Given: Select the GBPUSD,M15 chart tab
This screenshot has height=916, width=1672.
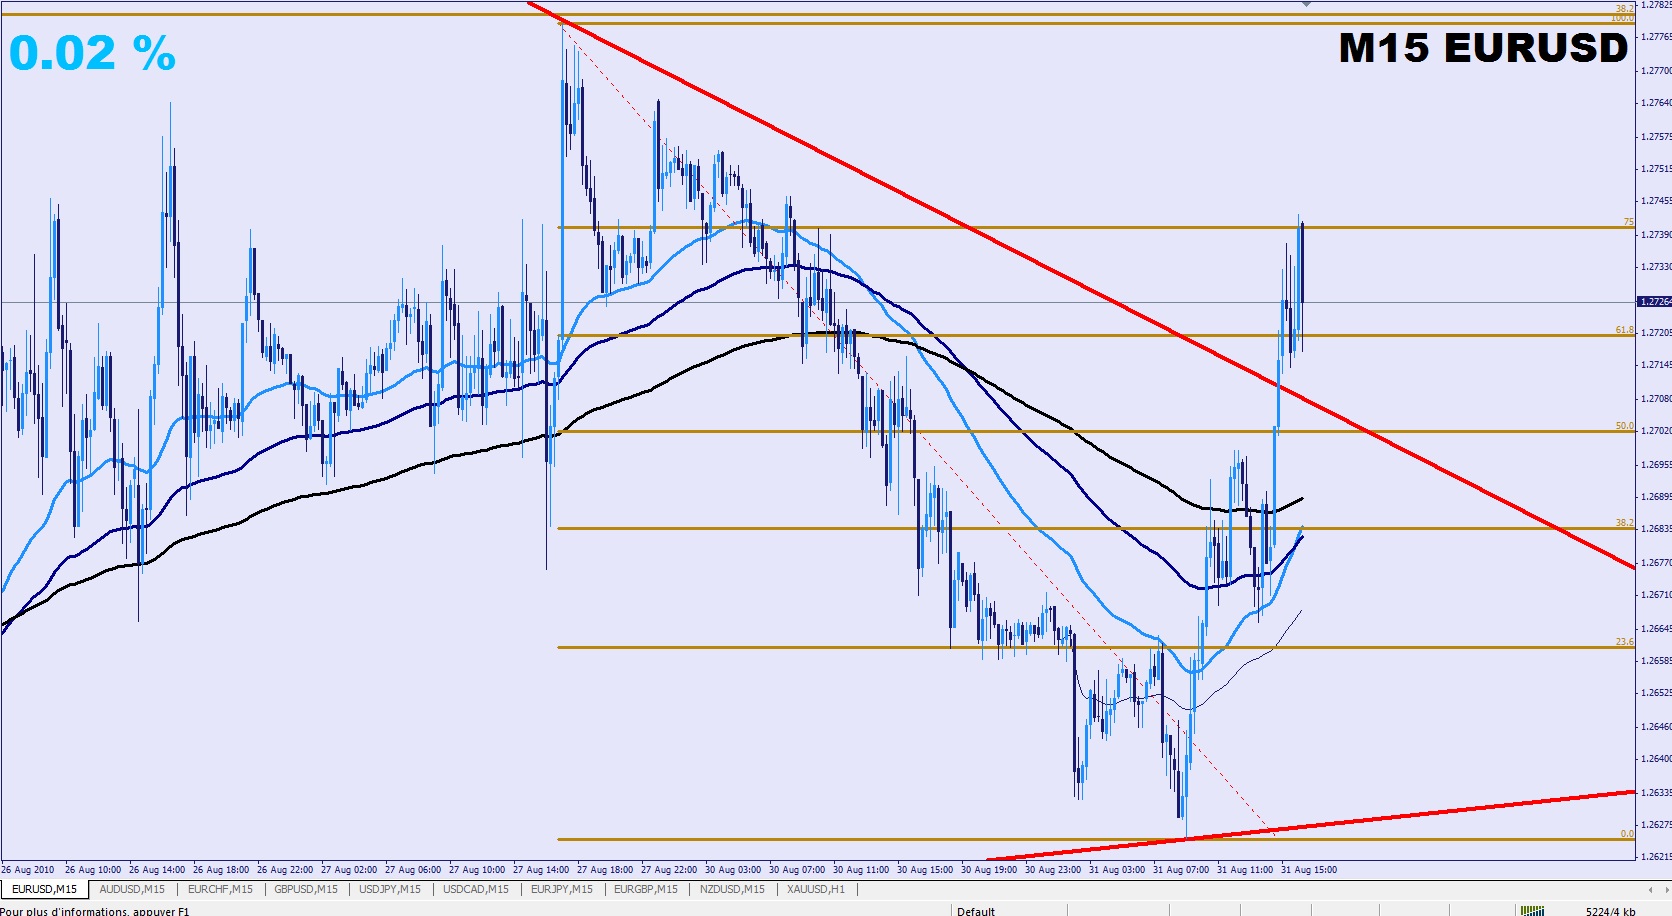Looking at the screenshot, I should tap(306, 889).
